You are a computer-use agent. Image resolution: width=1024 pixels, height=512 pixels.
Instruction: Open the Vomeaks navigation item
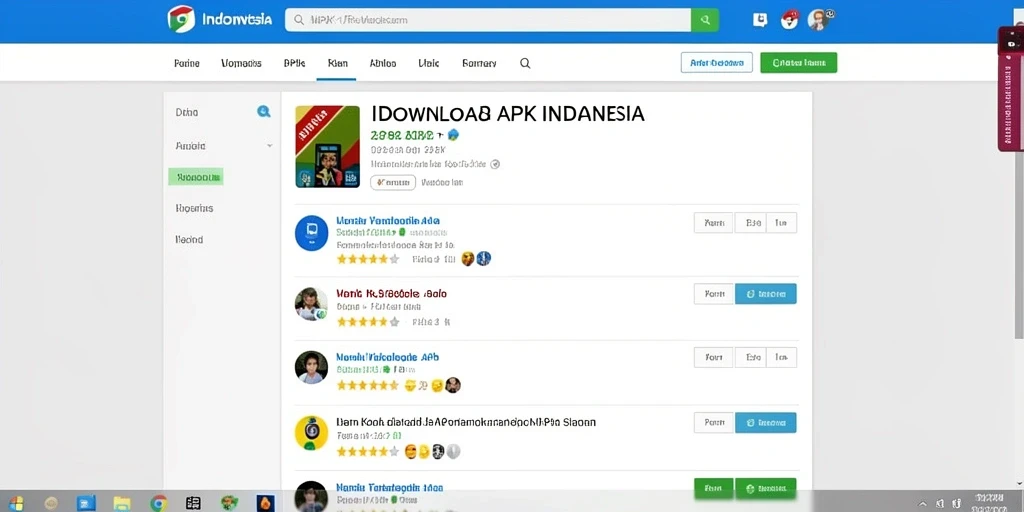coord(241,63)
